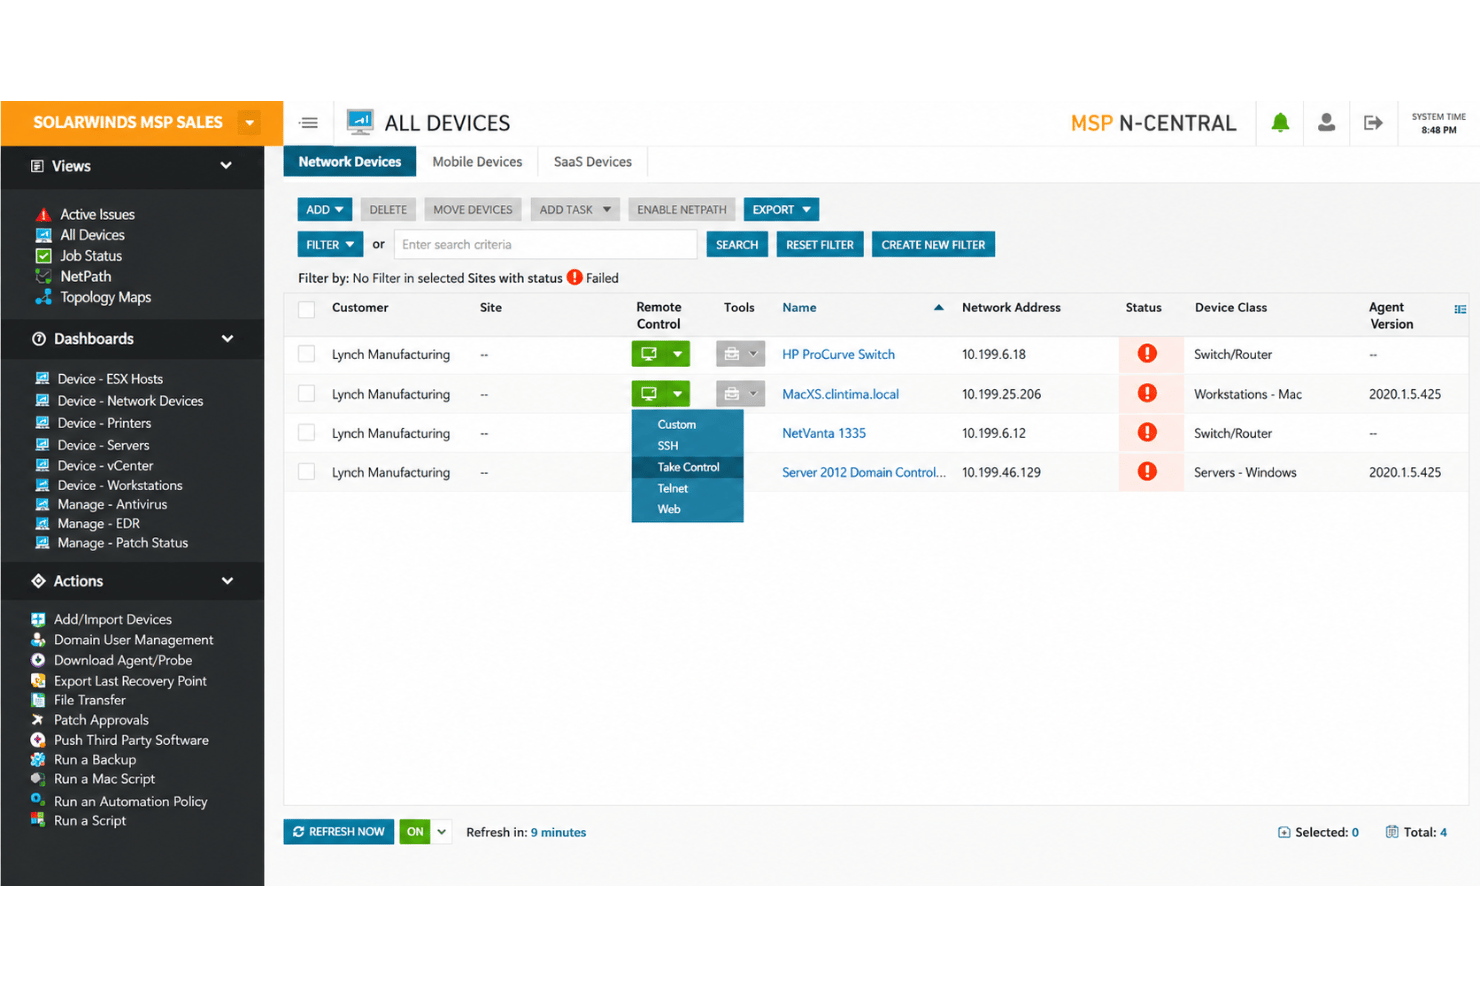Open the HP ProCurve Switch device link
The image size is (1480, 987).
(x=838, y=354)
